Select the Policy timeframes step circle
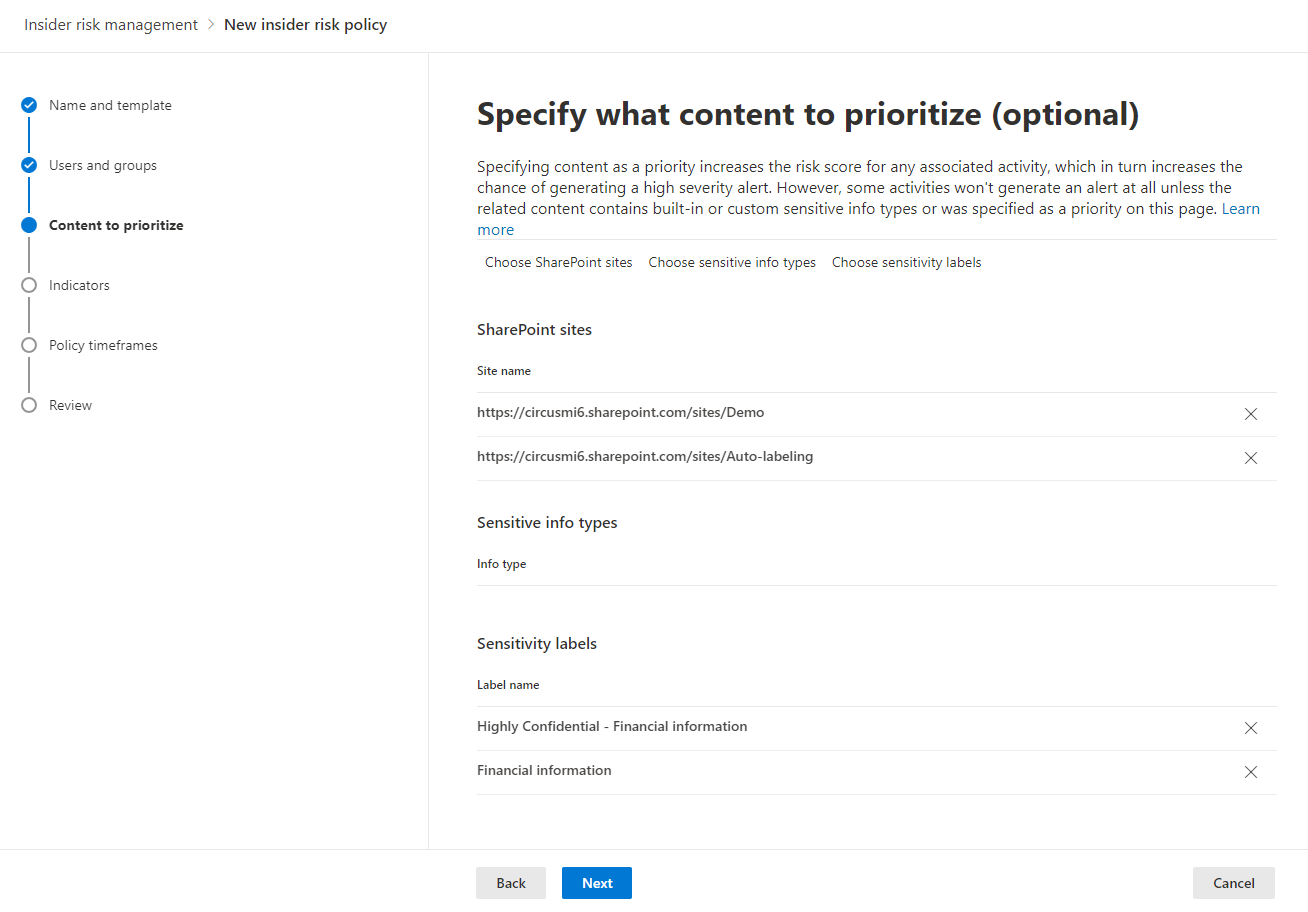 tap(28, 344)
